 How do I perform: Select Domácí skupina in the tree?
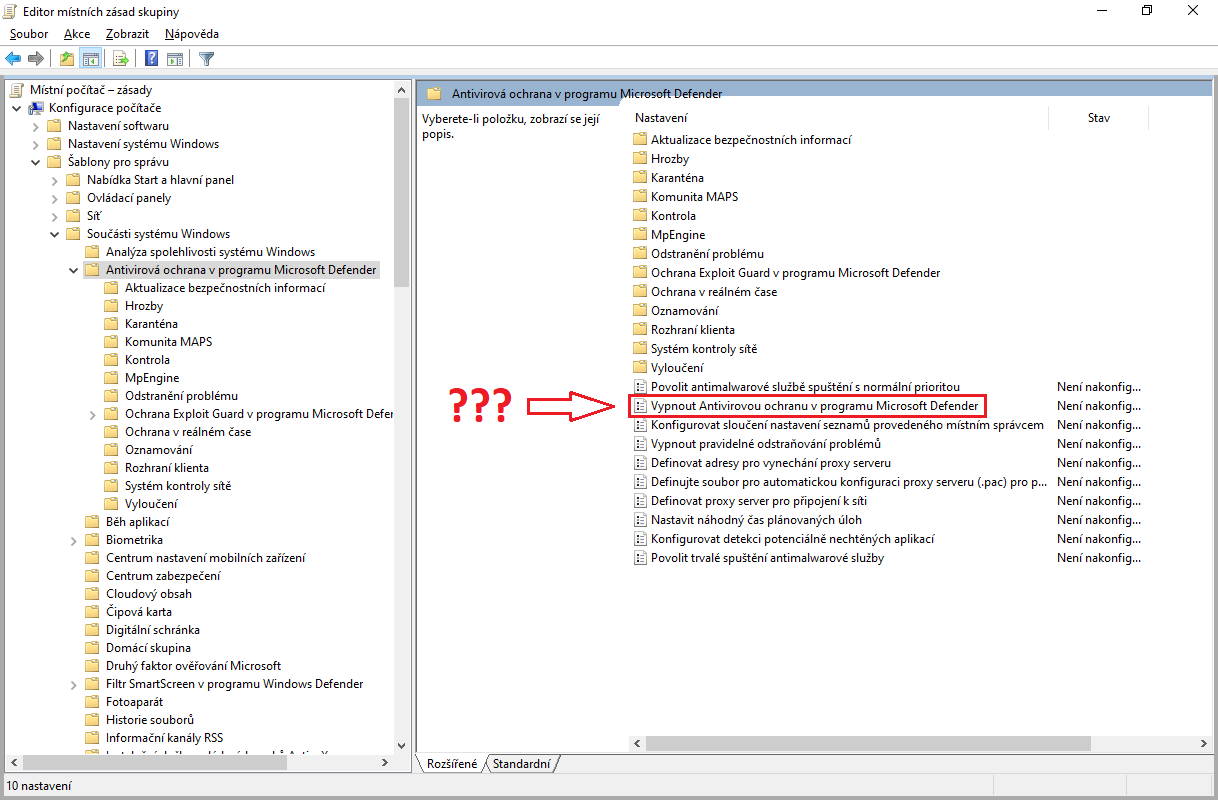click(148, 647)
